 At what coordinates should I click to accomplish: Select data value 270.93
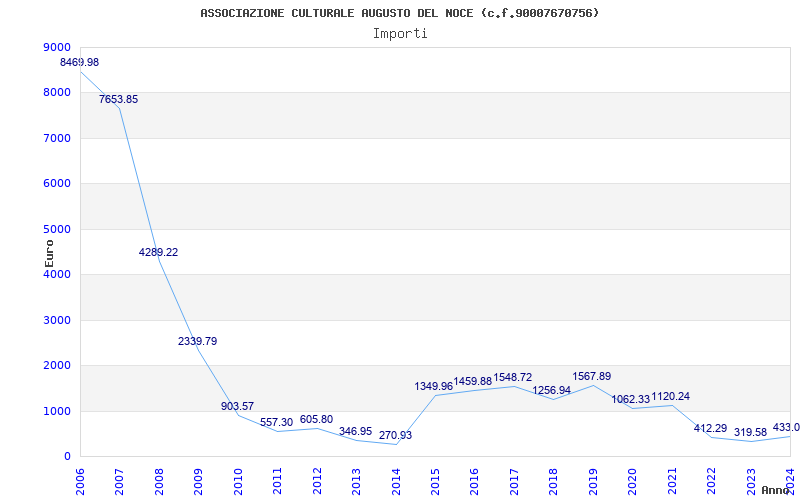click(395, 435)
